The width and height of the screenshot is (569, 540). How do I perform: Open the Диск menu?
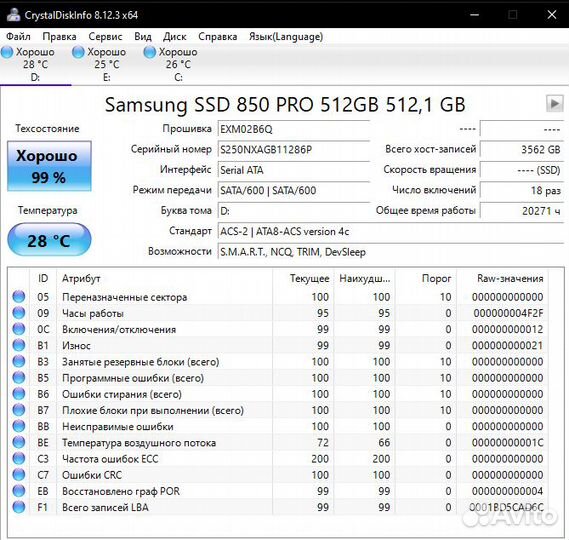pyautogui.click(x=175, y=37)
